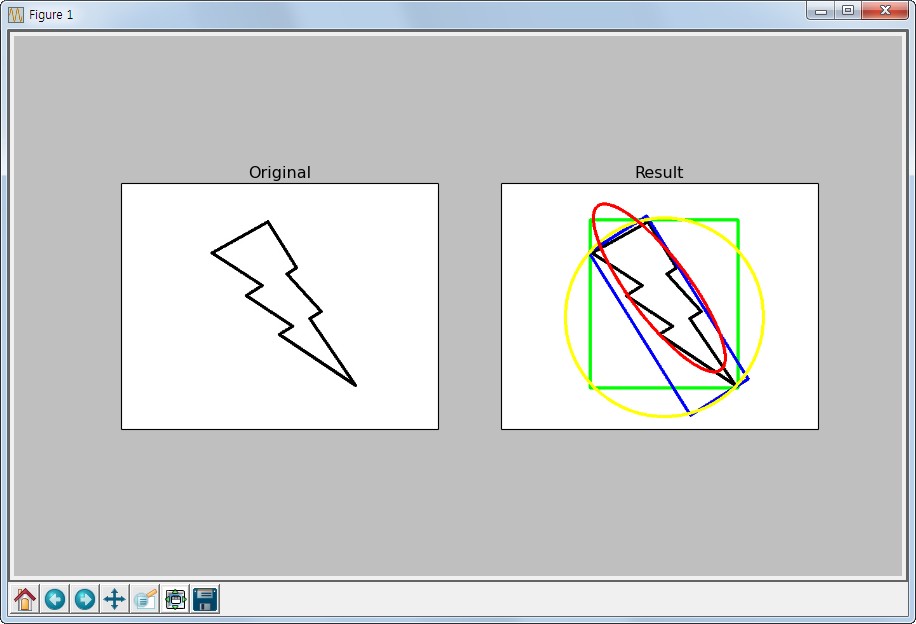916x624 pixels.
Task: Click the Result subplot title
Action: tap(659, 172)
